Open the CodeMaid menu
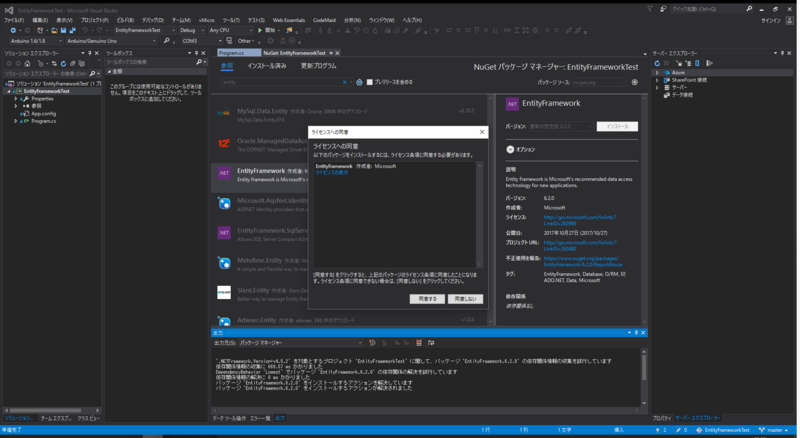The height and width of the screenshot is (438, 800). click(324, 20)
